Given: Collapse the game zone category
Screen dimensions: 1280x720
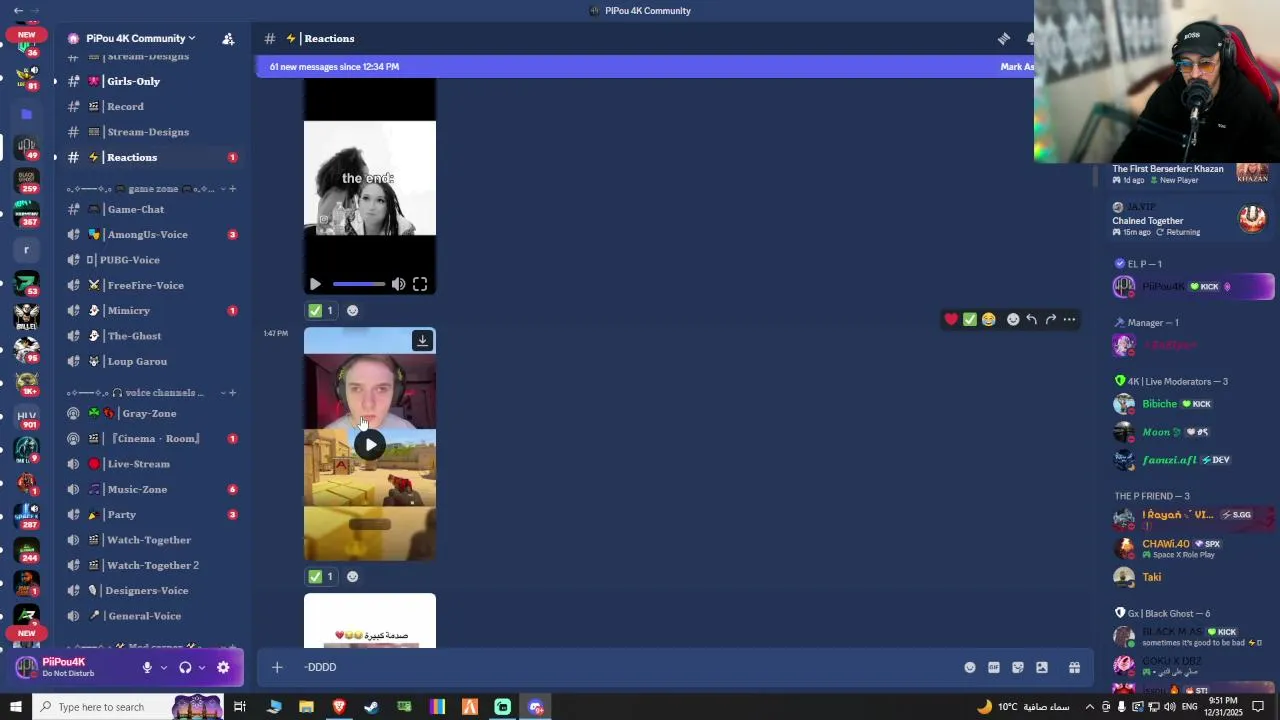Looking at the screenshot, I should pos(140,189).
